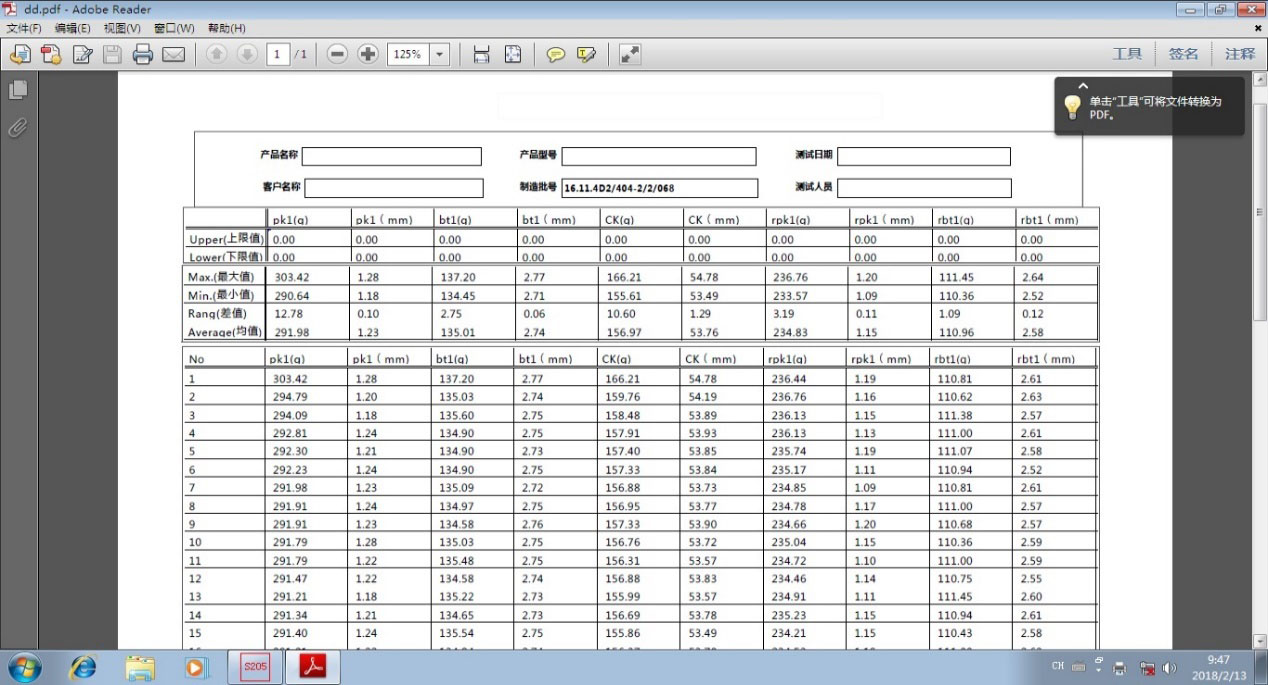Click the Max. rbt1(g) value 111.45
This screenshot has height=685, width=1268.
tap(957, 277)
